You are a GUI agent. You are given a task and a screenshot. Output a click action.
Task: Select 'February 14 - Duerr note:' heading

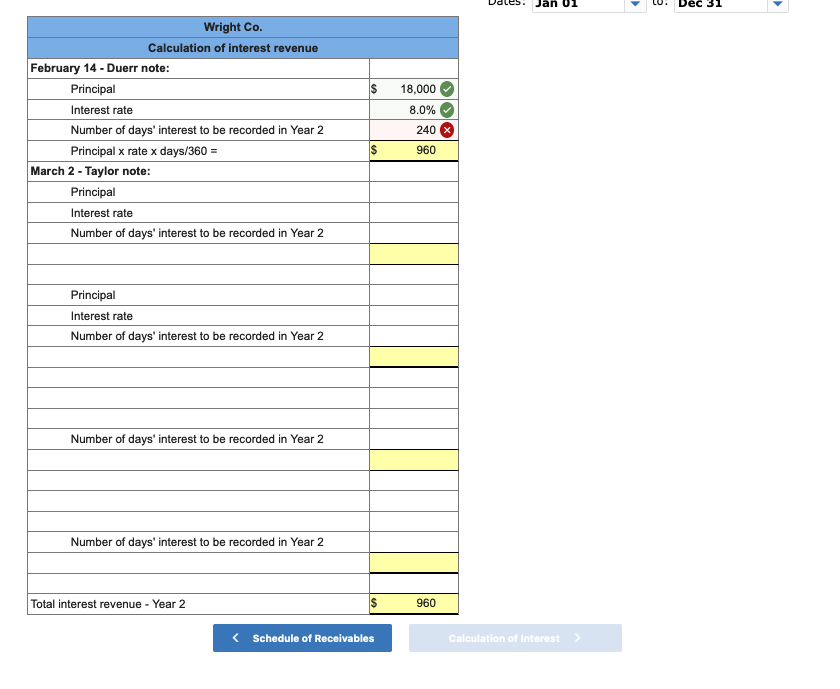[100, 68]
